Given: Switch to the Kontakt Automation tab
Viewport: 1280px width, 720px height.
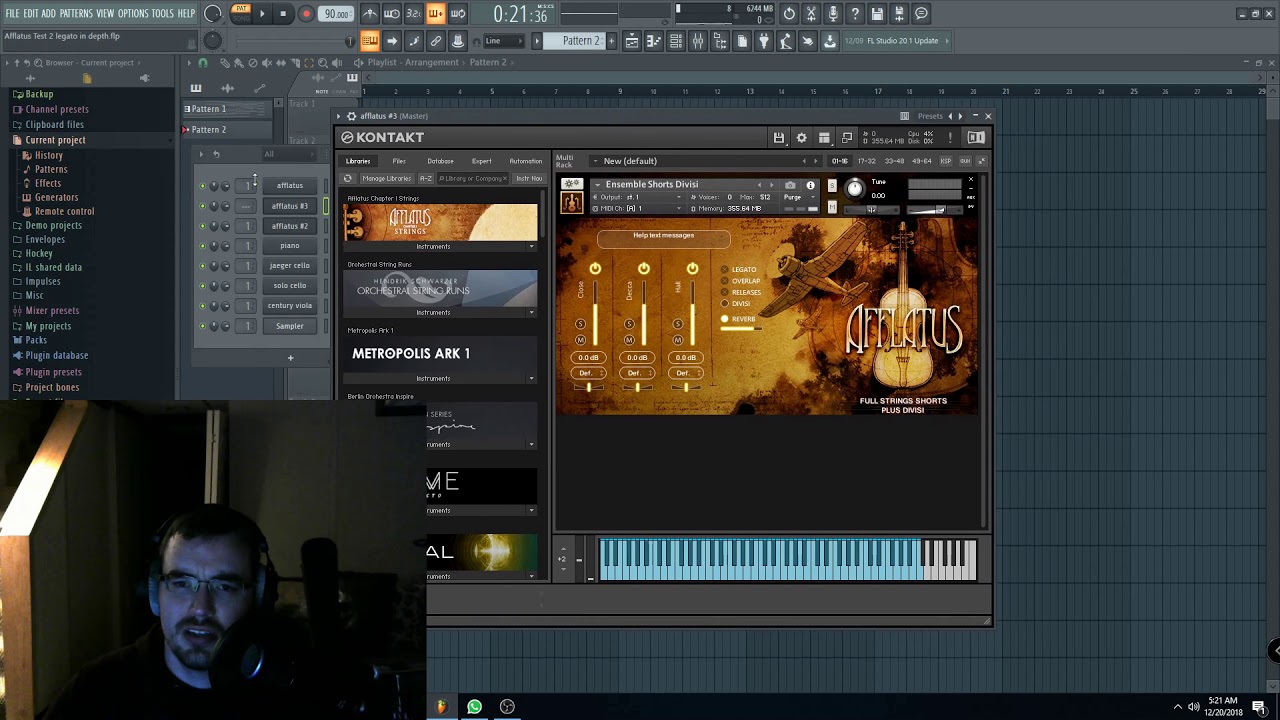Looking at the screenshot, I should pos(525,161).
